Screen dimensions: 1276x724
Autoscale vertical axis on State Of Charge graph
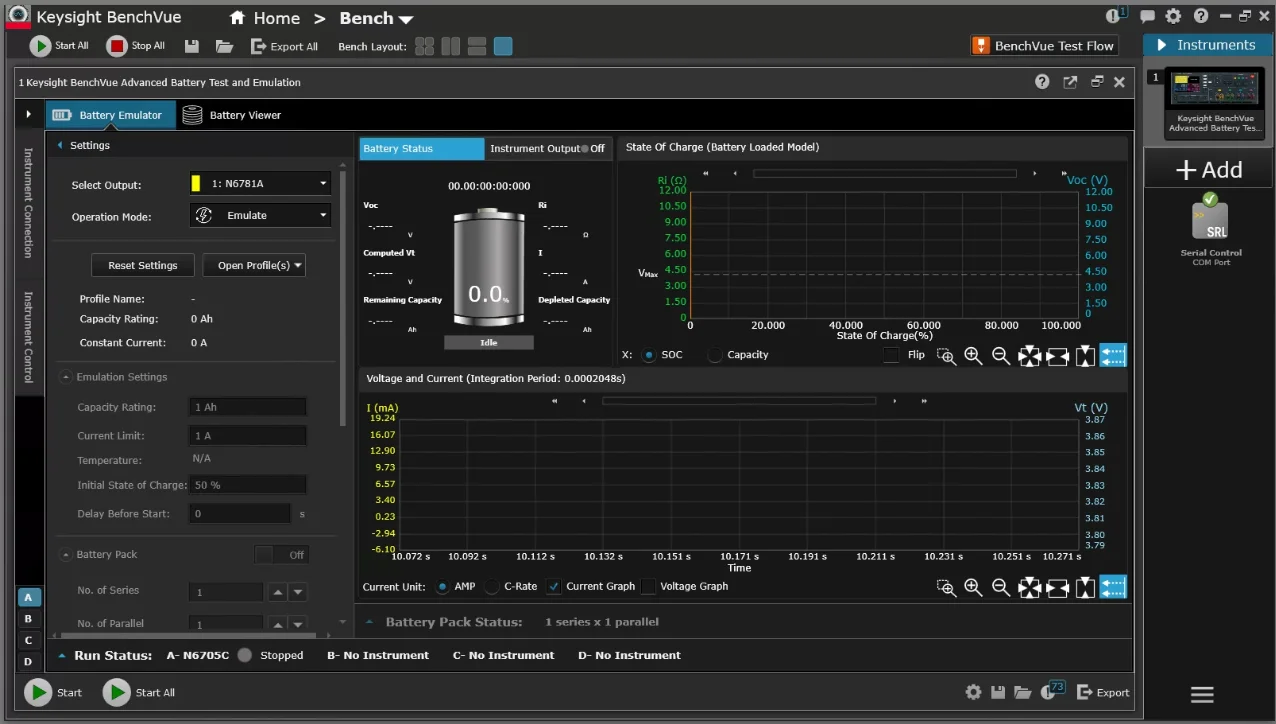click(1085, 356)
